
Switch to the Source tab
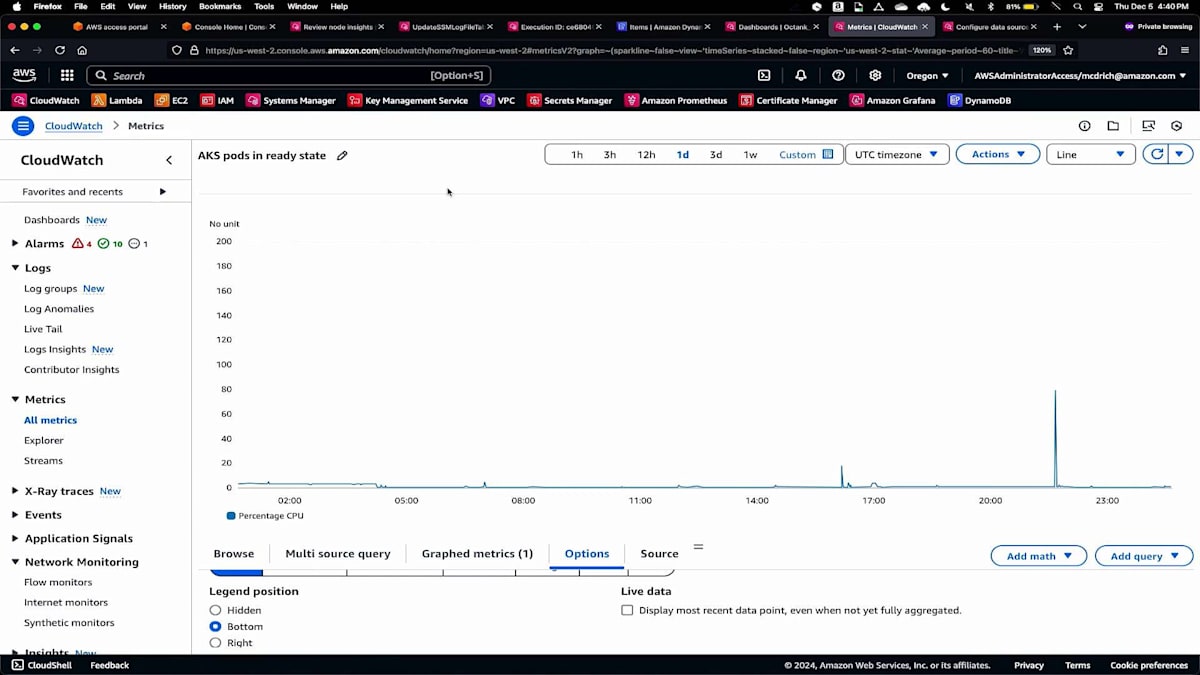(659, 553)
